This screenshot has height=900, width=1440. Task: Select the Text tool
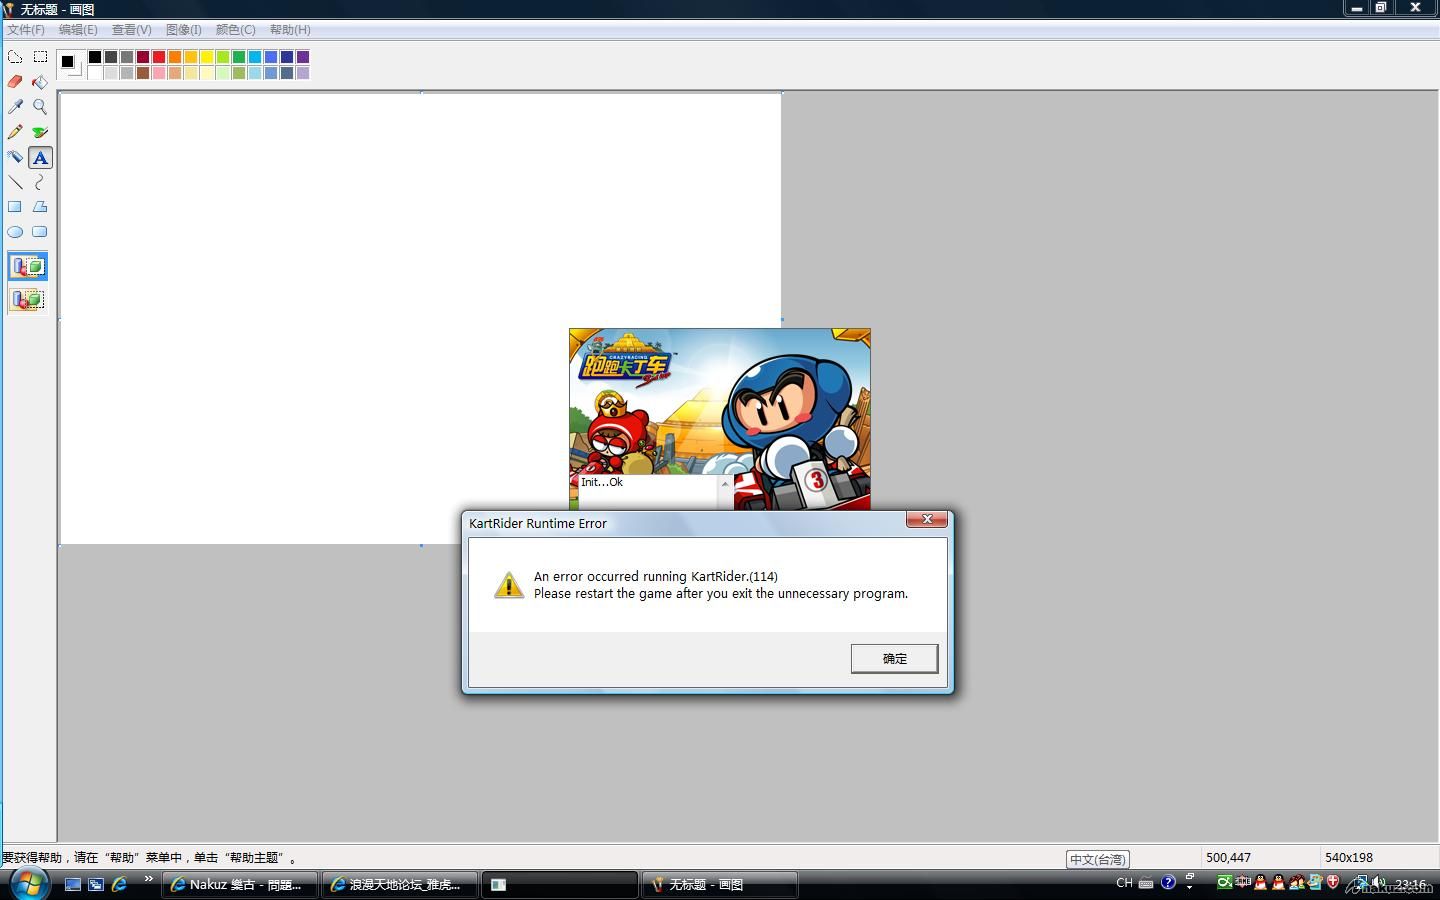[x=40, y=157]
